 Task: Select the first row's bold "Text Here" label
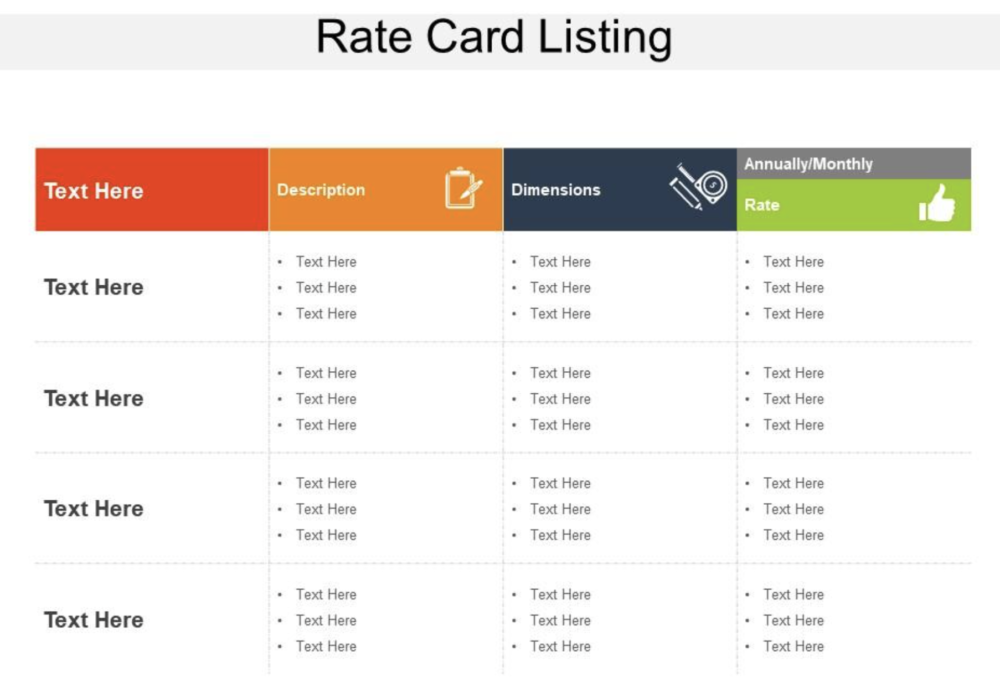tap(94, 288)
